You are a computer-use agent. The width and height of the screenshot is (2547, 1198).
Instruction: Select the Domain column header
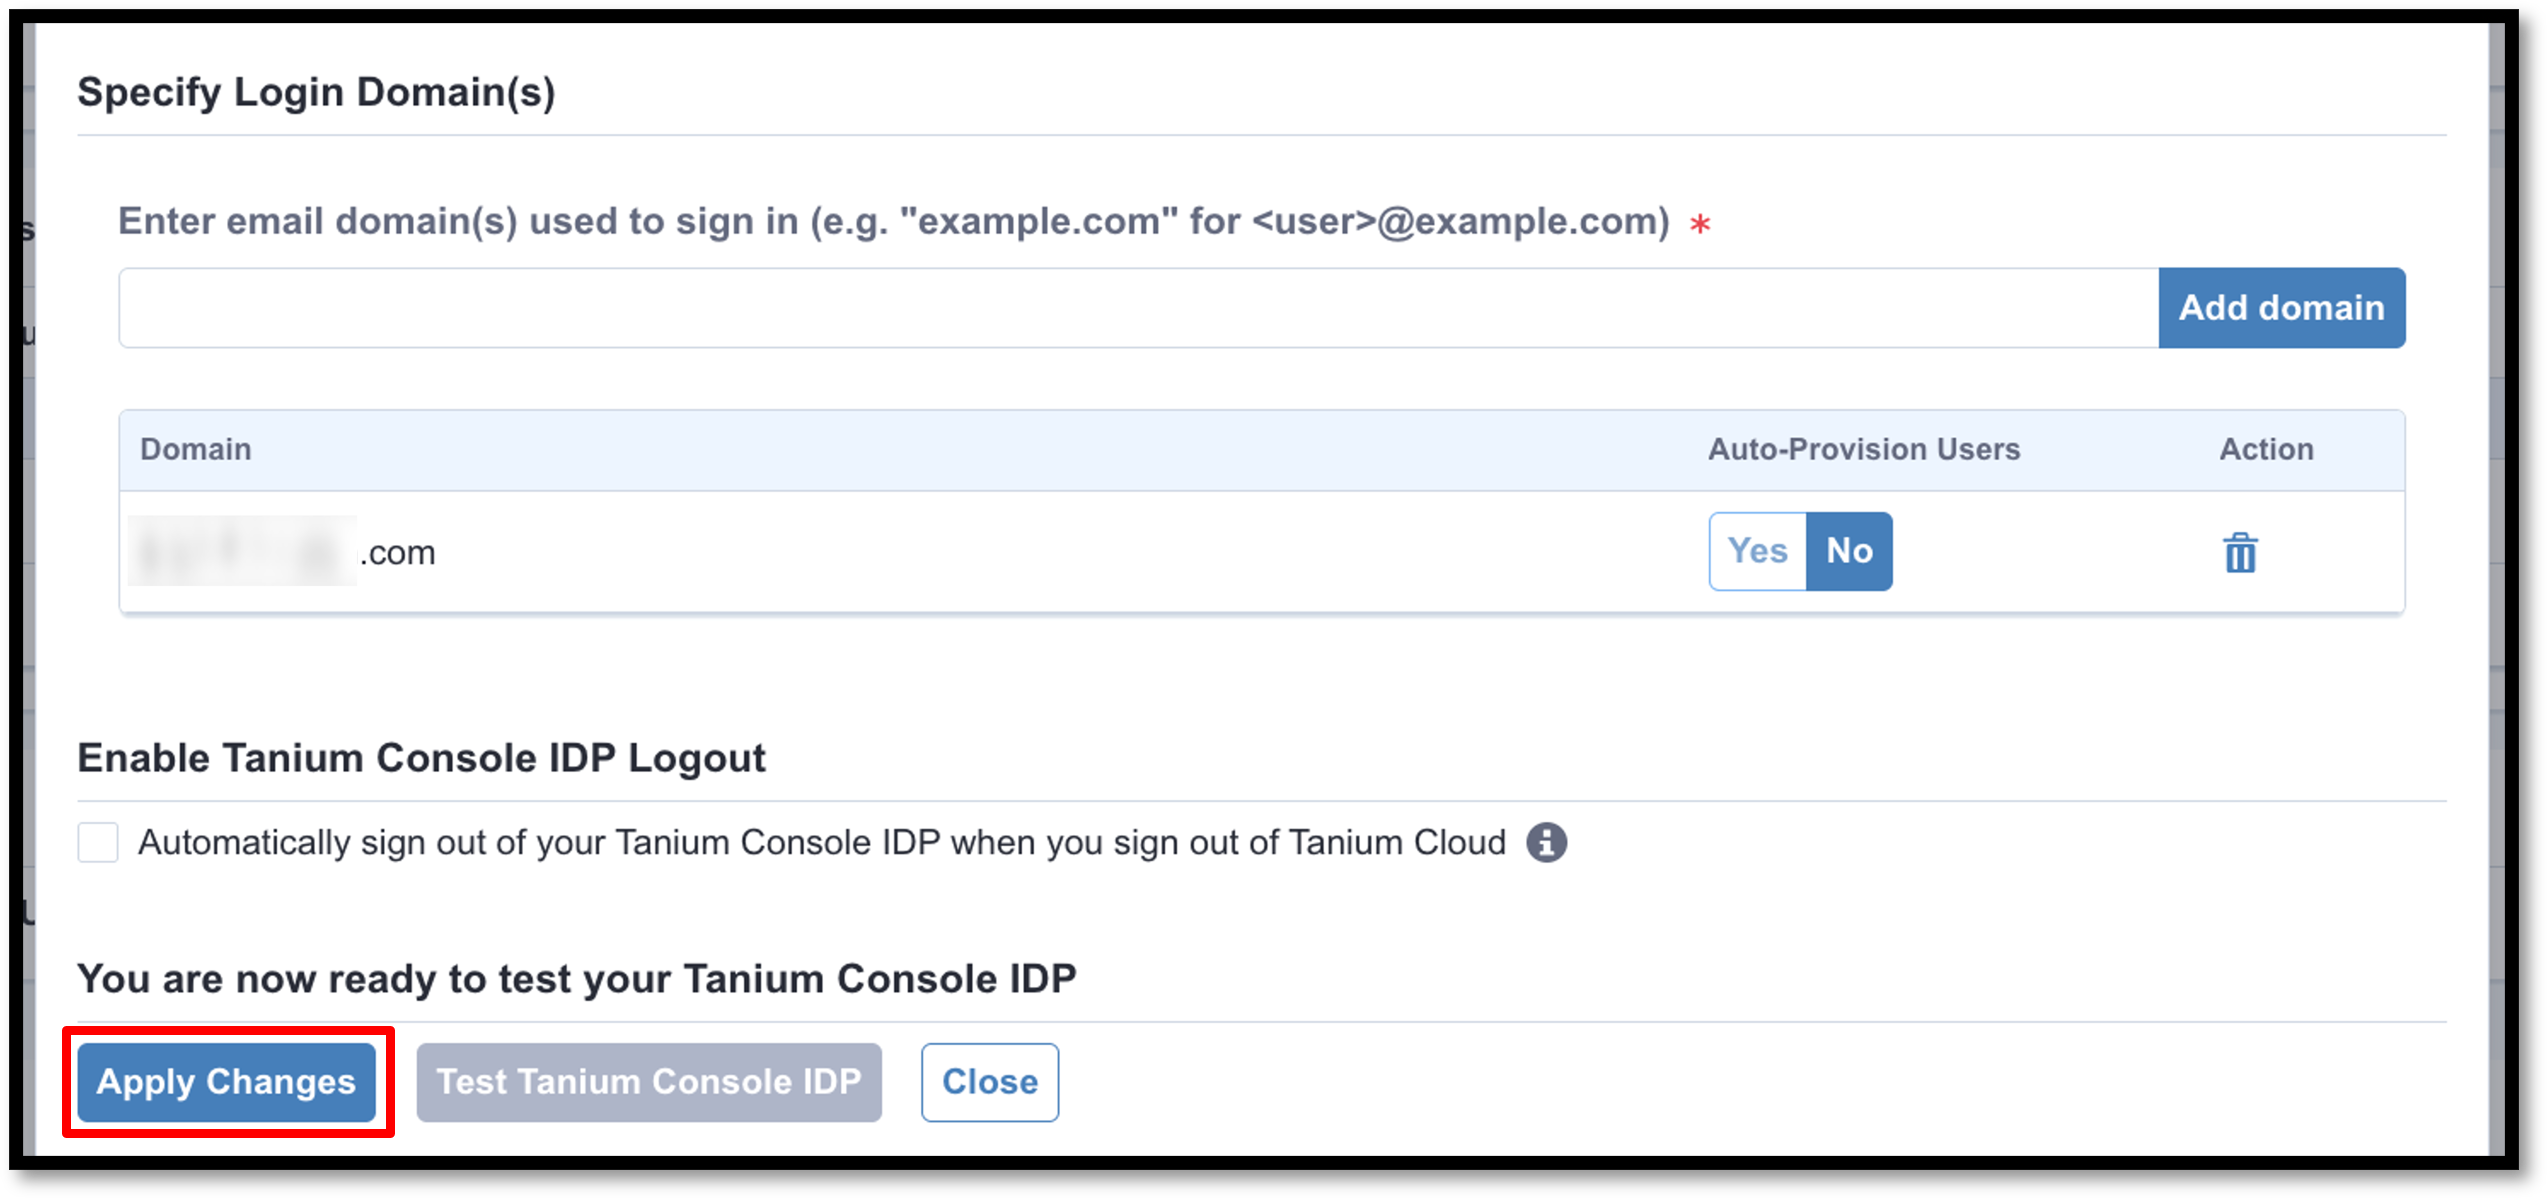196,449
